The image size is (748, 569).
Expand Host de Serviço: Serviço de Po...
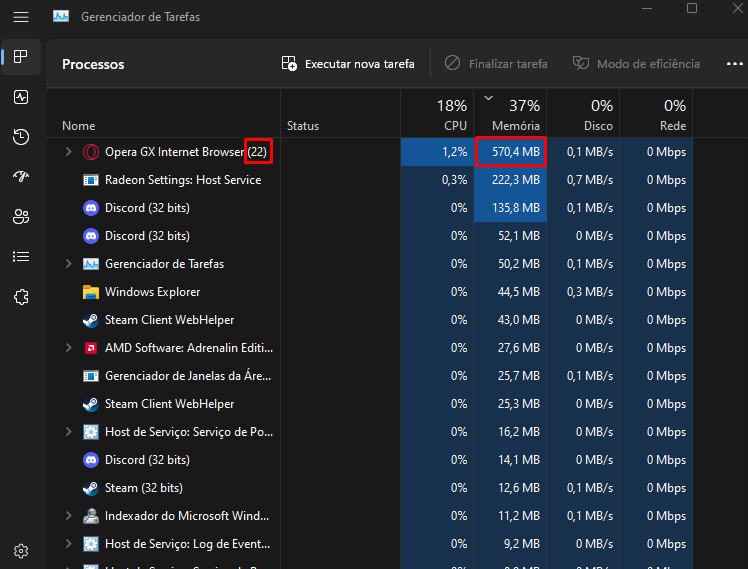pos(68,432)
